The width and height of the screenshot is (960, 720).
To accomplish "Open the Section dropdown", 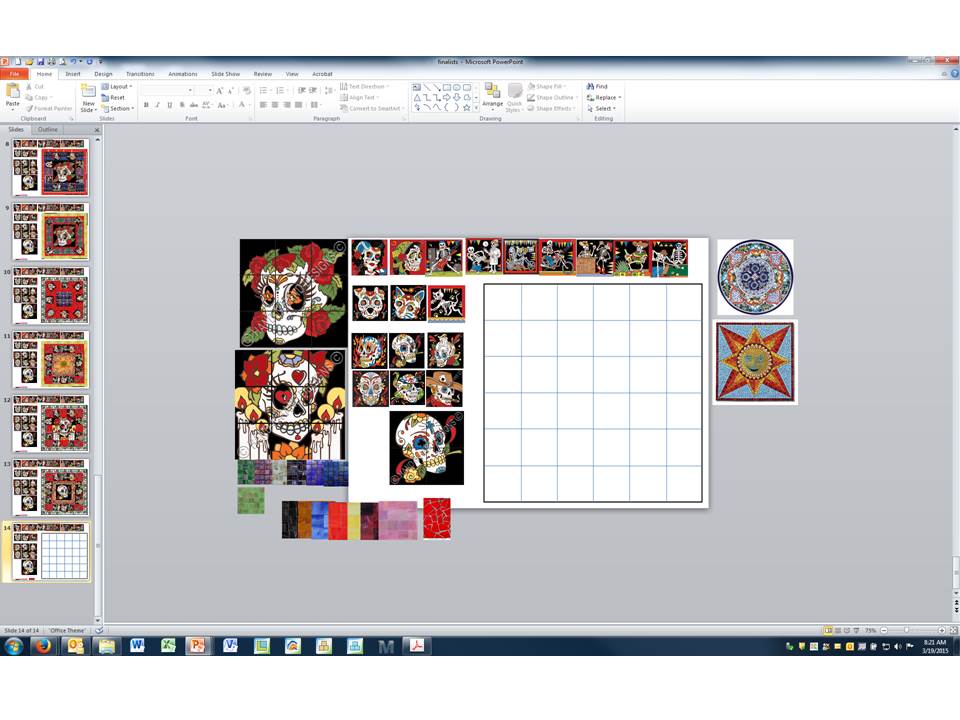I will 118,108.
